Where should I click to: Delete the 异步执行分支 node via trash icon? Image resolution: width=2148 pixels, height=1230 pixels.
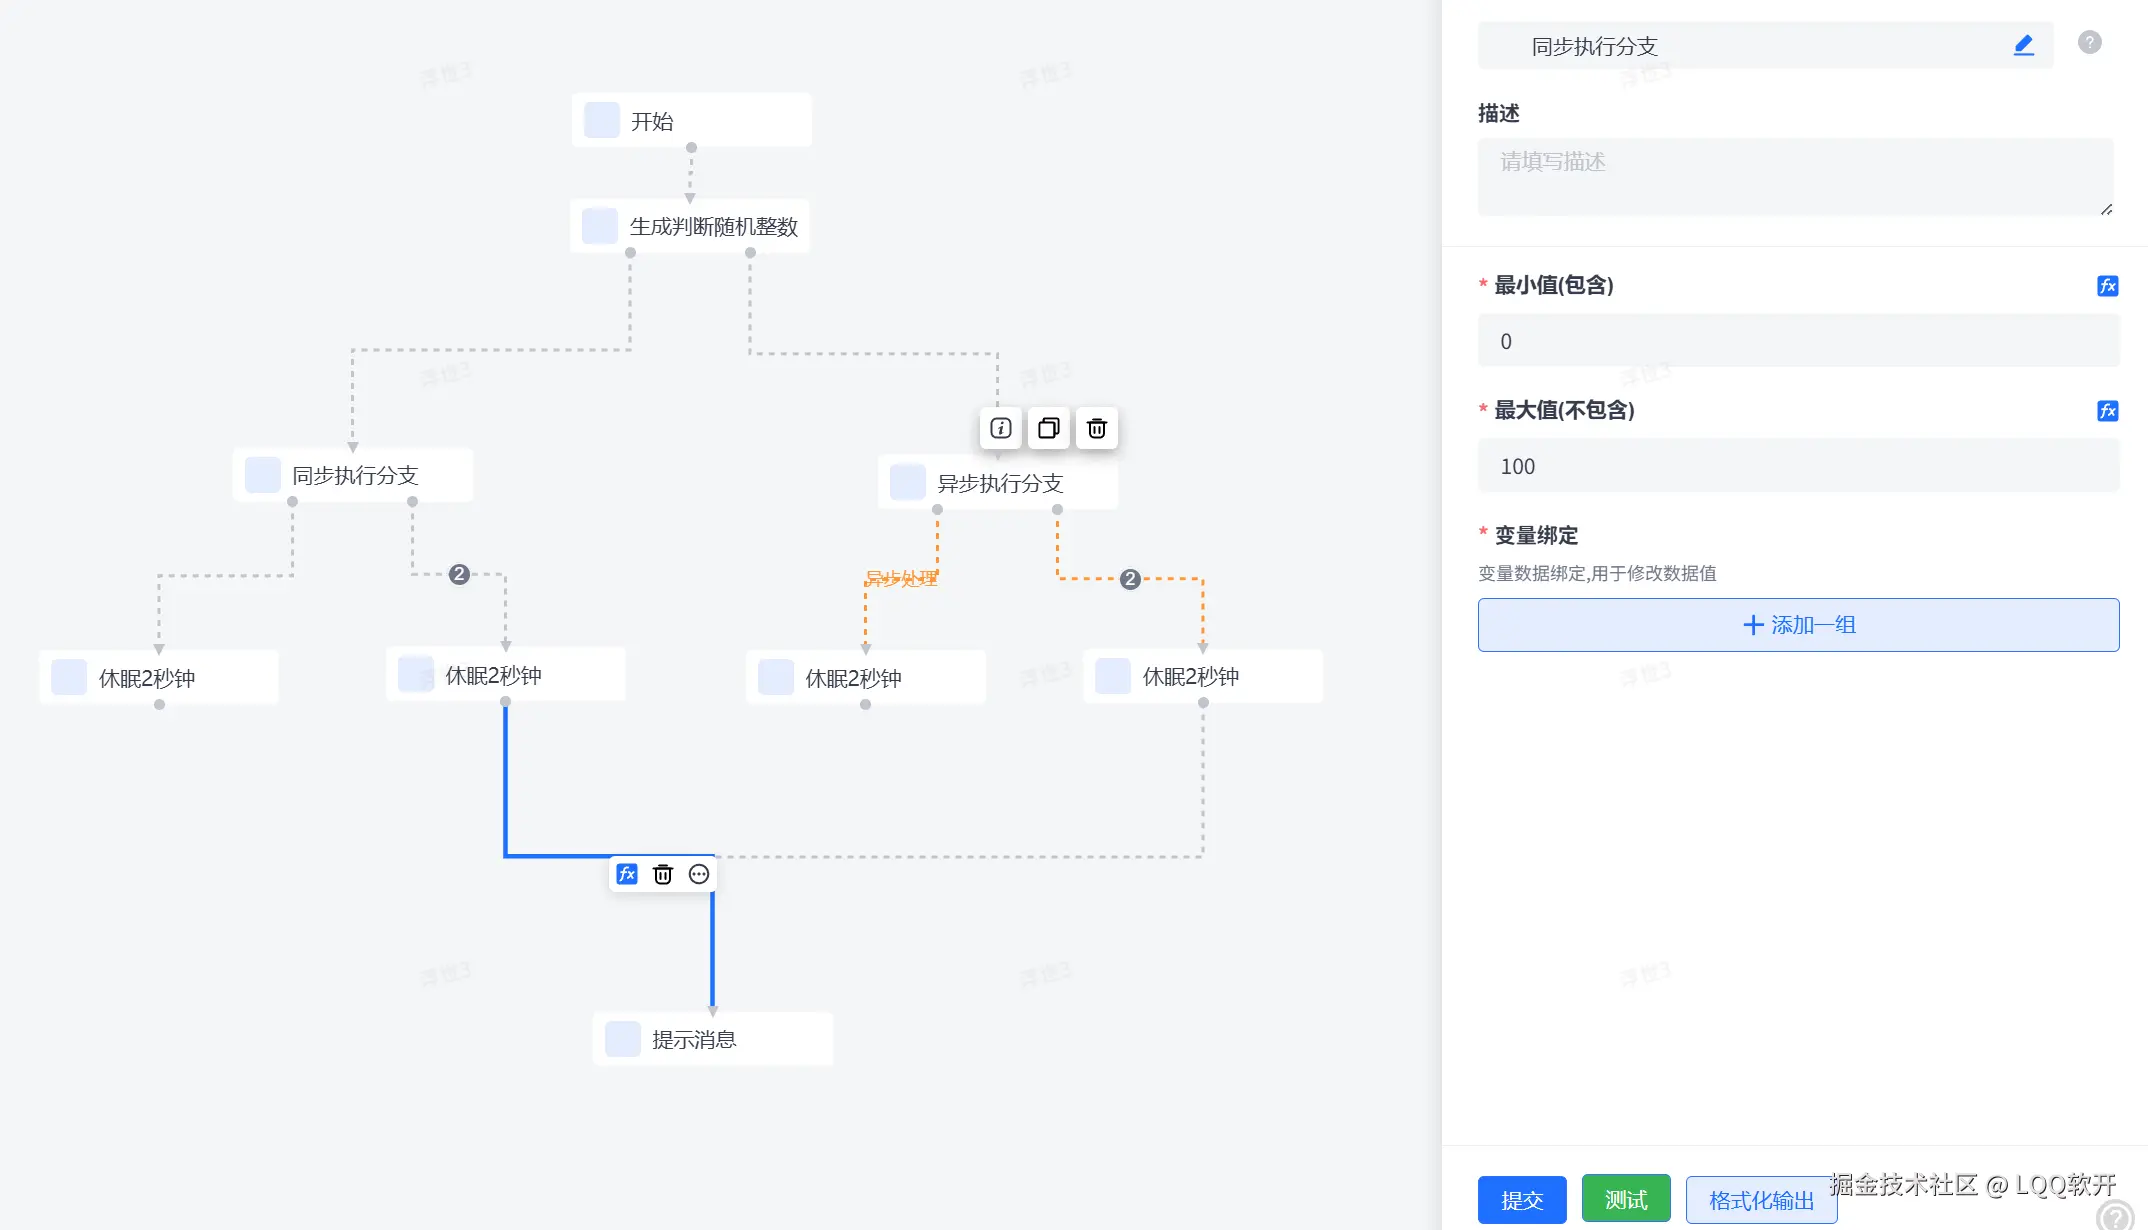pos(1095,428)
